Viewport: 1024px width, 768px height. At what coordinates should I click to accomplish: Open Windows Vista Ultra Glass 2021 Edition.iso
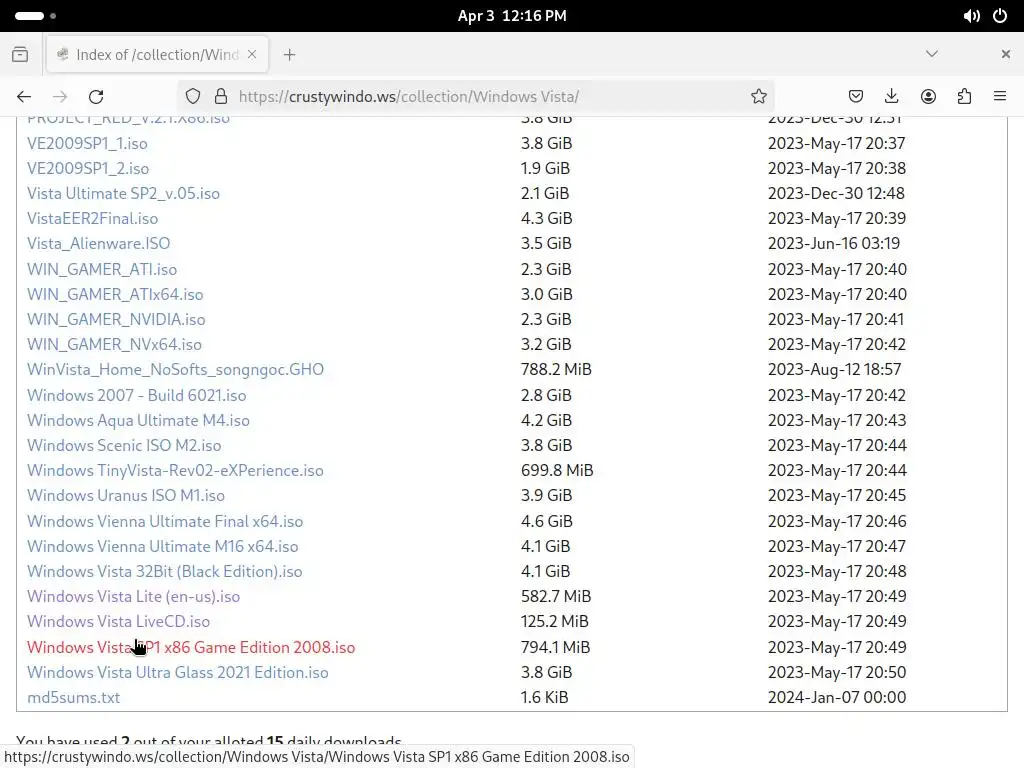tap(178, 672)
